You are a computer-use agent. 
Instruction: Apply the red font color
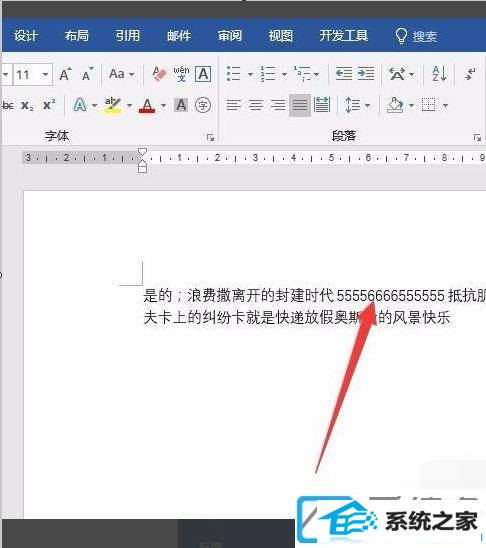147,105
